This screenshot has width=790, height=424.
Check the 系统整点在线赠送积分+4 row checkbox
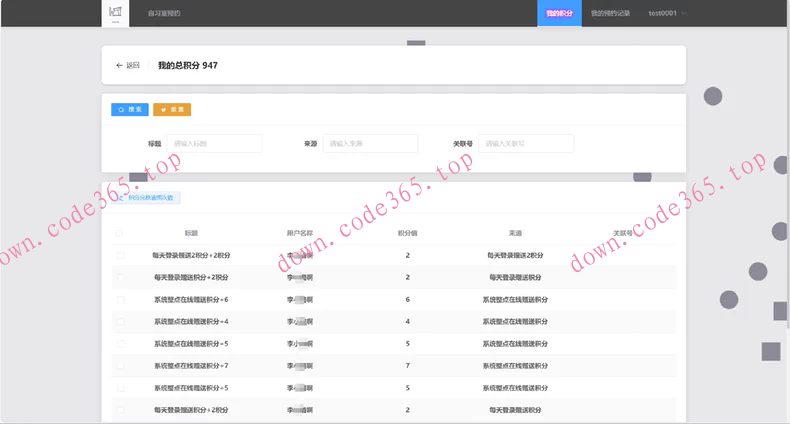(x=120, y=322)
